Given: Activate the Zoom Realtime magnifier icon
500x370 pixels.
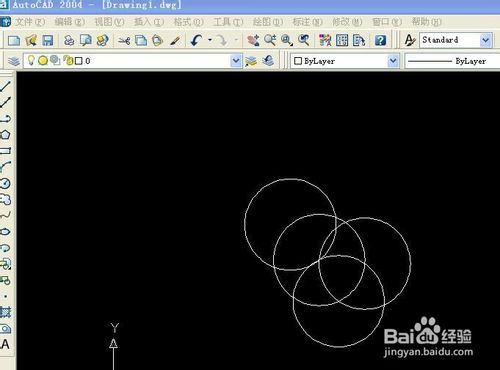Looking at the screenshot, I should tap(270, 41).
